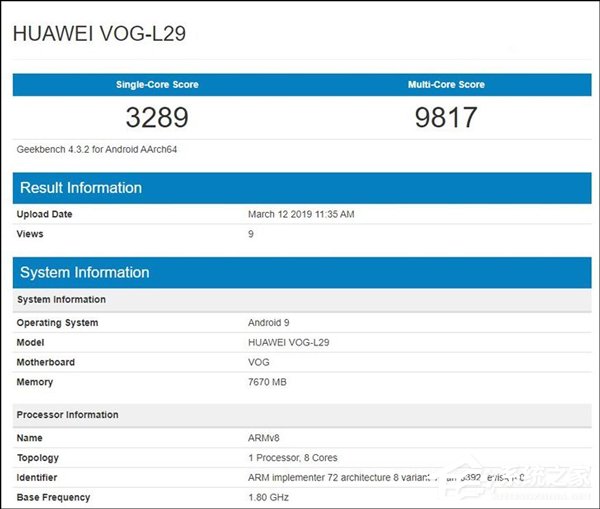Select the Operating System label
The width and height of the screenshot is (600, 509).
pyautogui.click(x=57, y=323)
